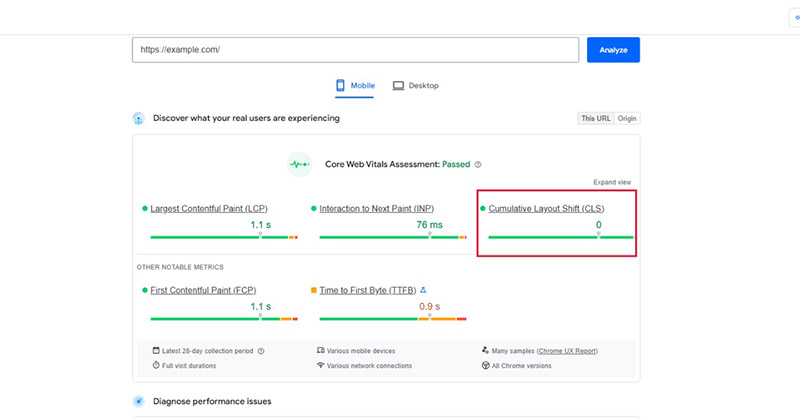
Task: Click the LCP value 1.1 s
Action: [261, 225]
